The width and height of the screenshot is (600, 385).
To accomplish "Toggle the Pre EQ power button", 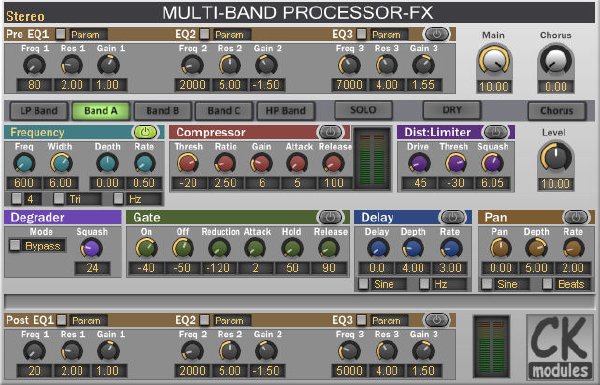I will pos(437,34).
